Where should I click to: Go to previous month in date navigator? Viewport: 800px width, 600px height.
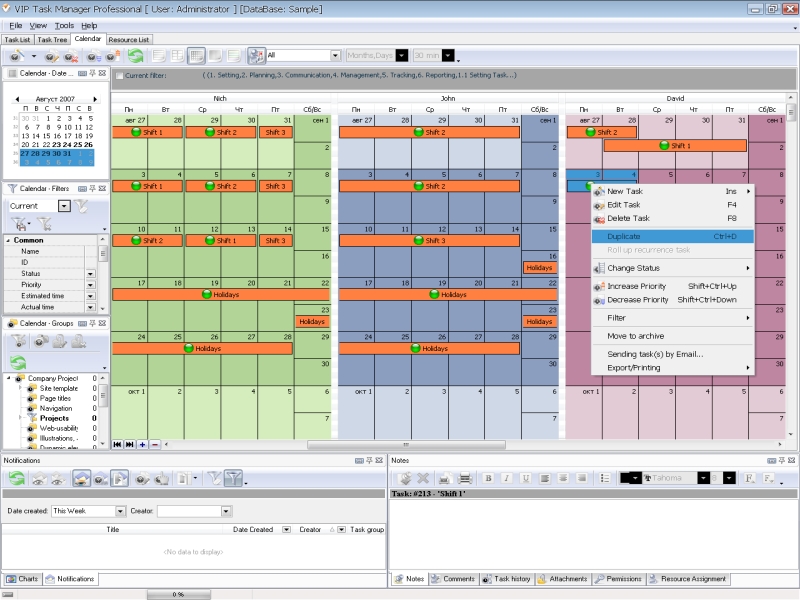[x=17, y=99]
